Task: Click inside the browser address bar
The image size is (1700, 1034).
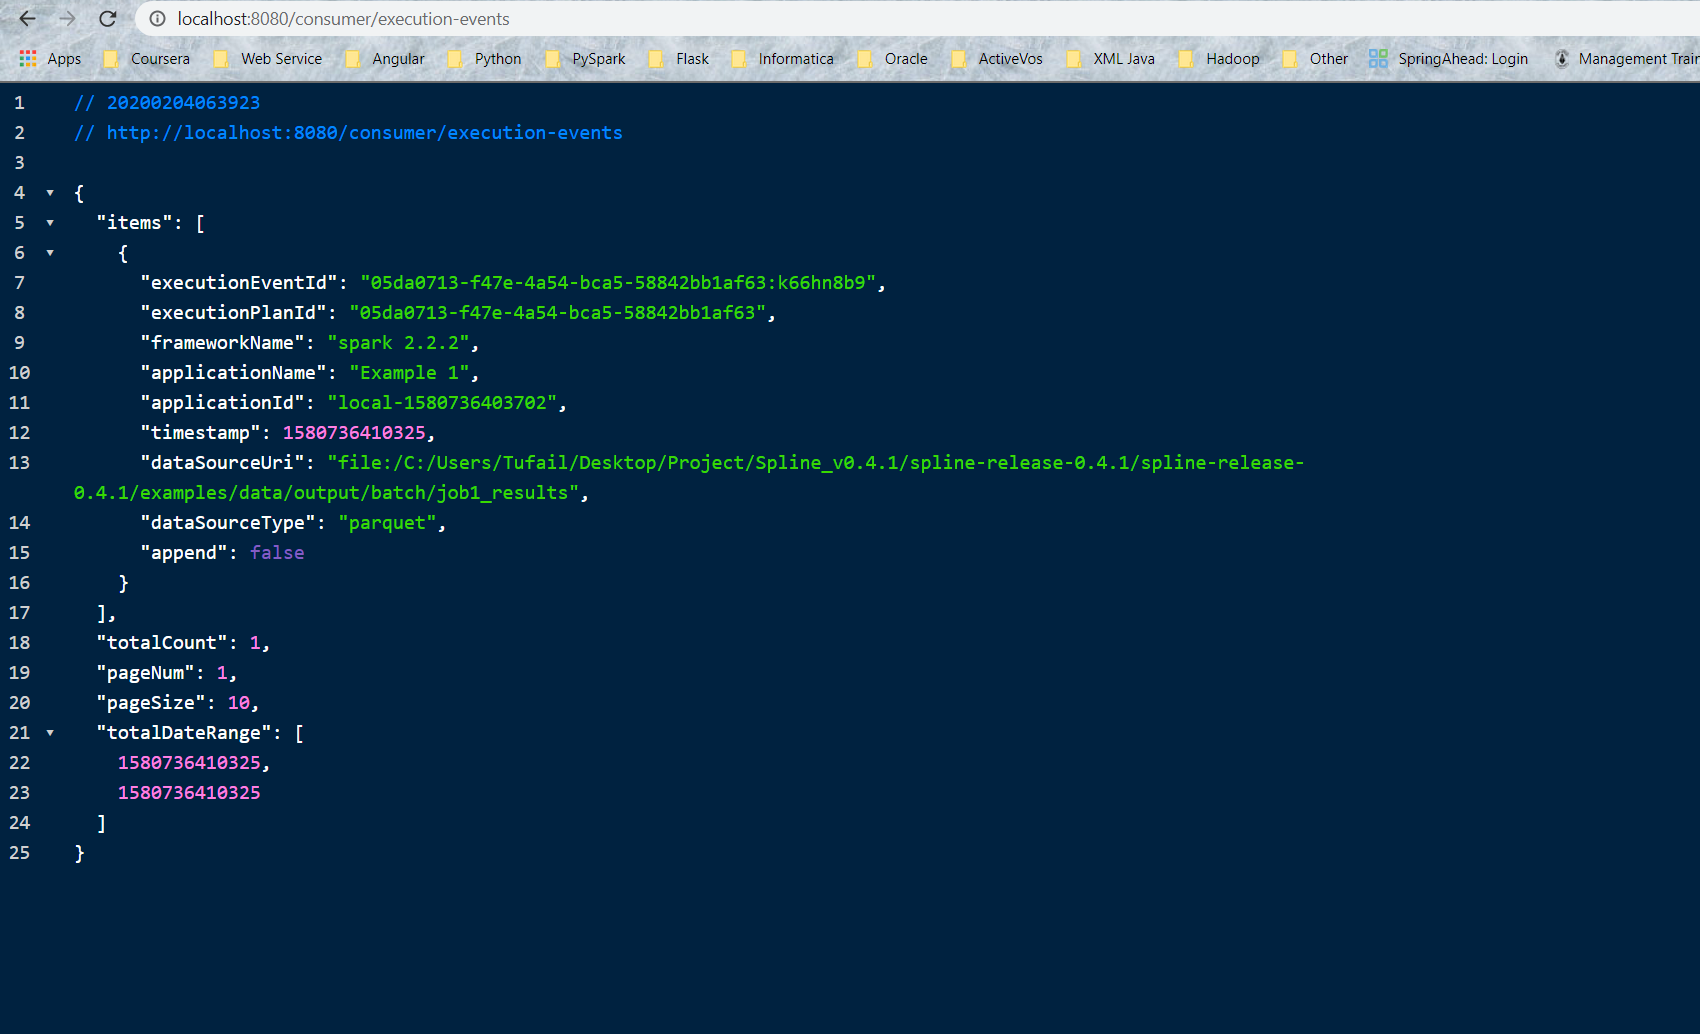Action: point(400,19)
